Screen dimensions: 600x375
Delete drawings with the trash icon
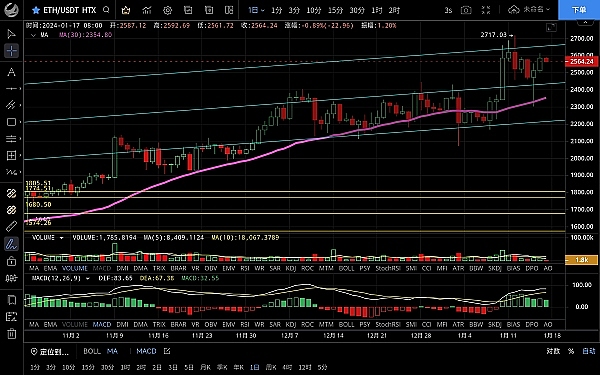[x=11, y=333]
